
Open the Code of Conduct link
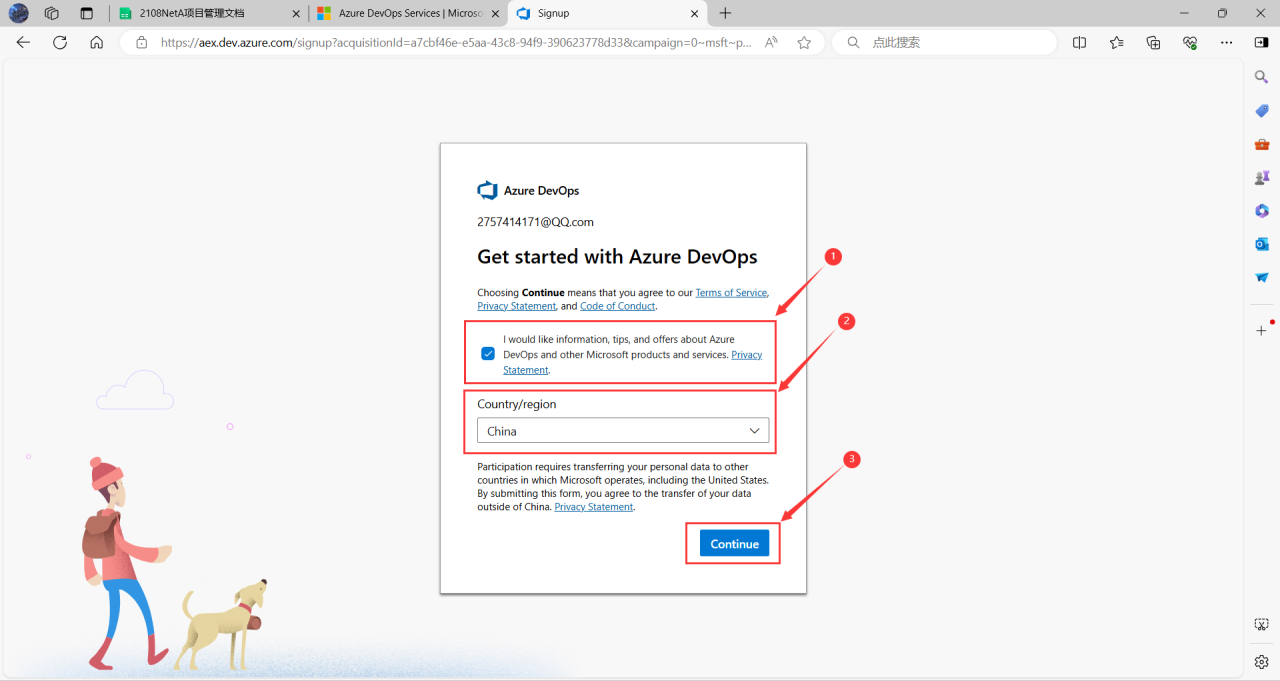tap(617, 306)
